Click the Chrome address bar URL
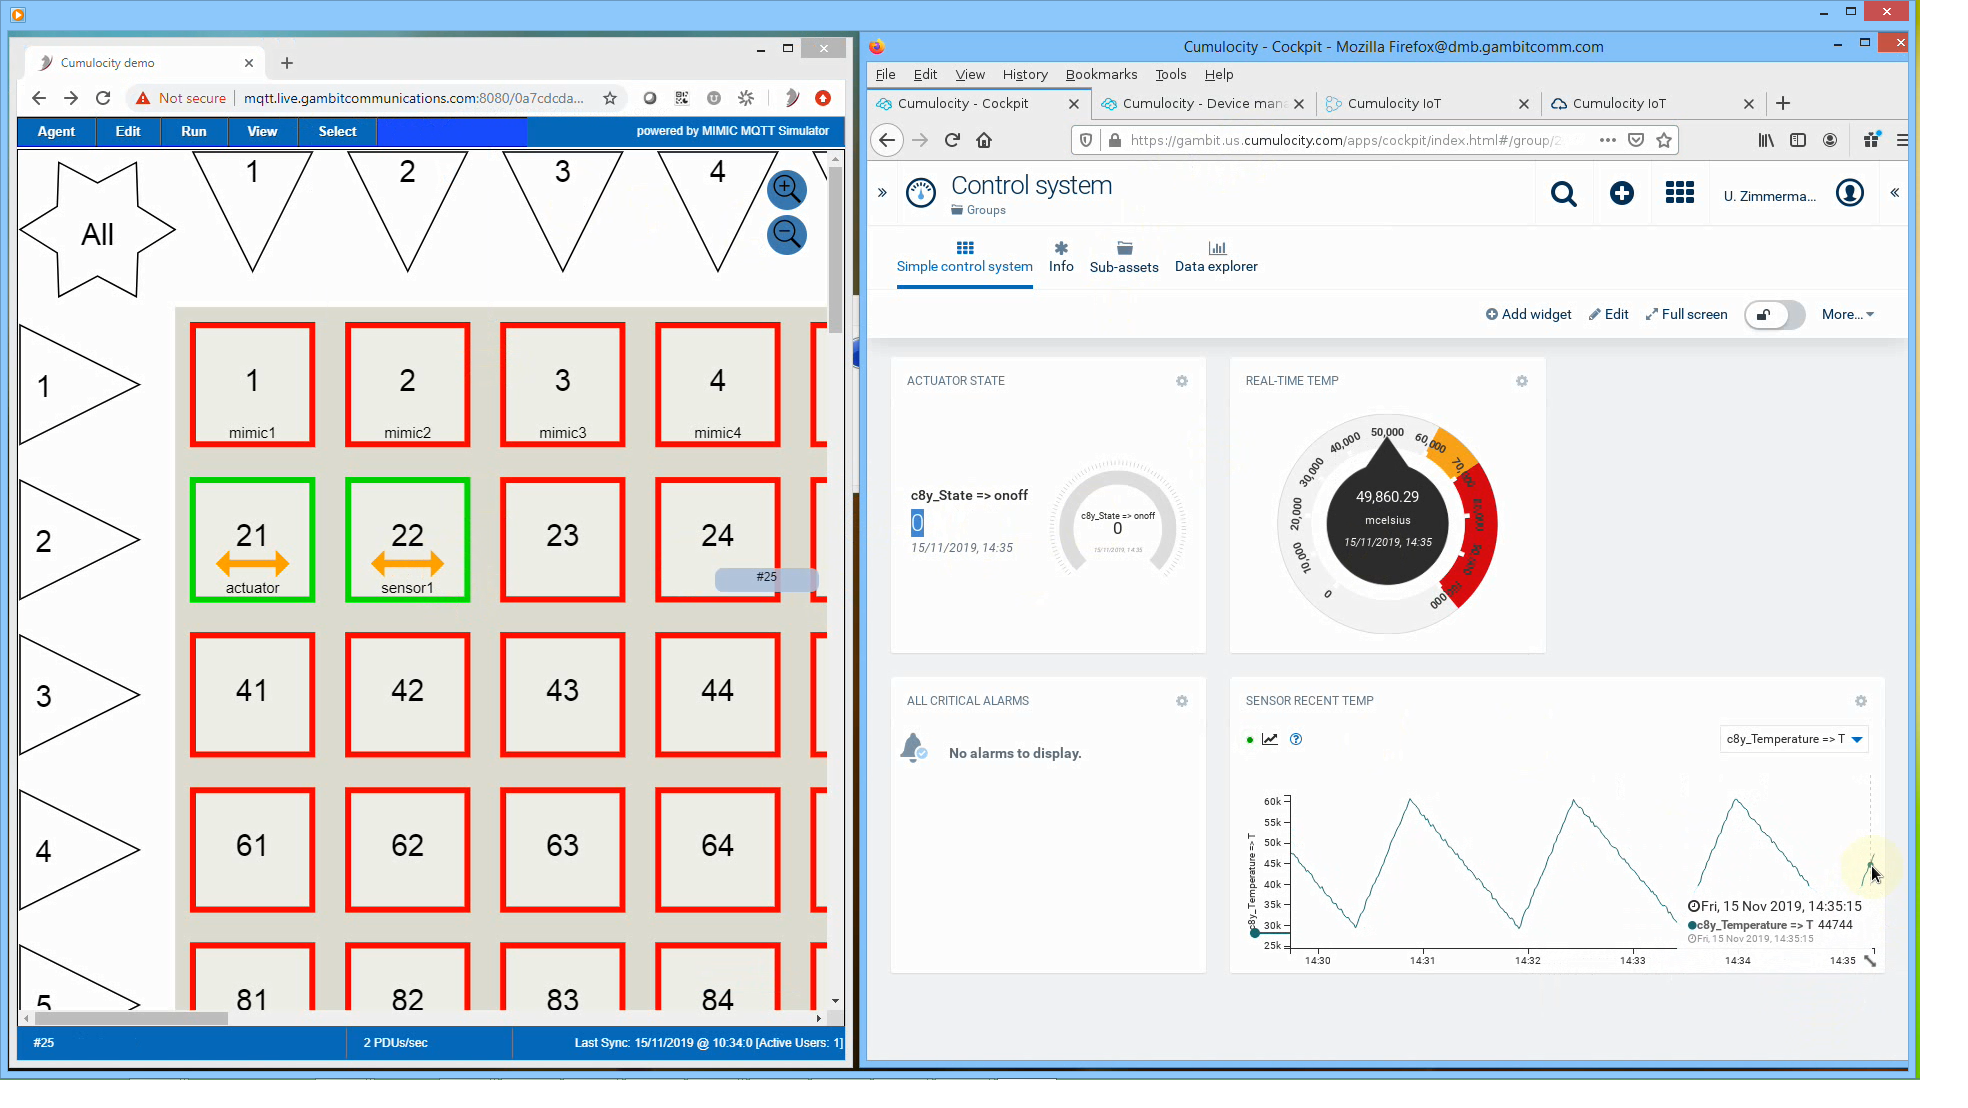Viewport: 1968px width, 1108px height. [413, 98]
